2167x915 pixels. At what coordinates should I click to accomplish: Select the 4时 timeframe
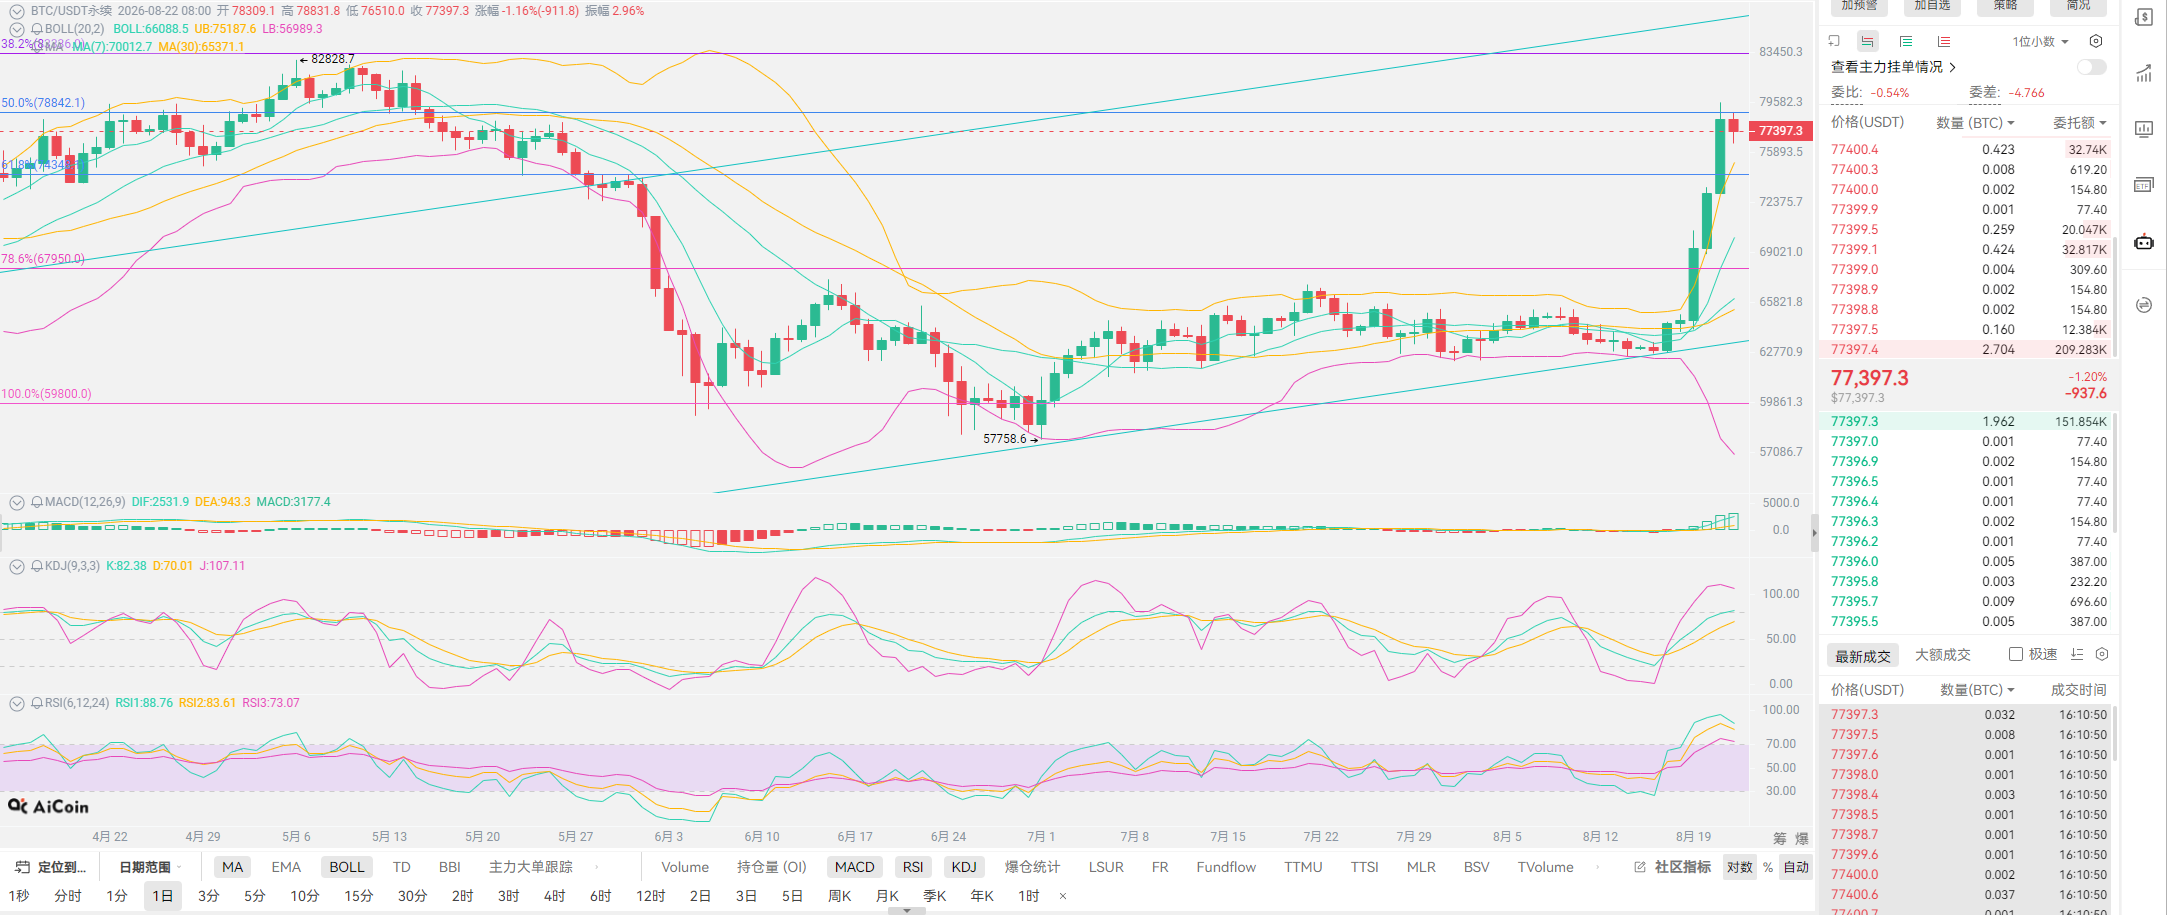pos(554,896)
